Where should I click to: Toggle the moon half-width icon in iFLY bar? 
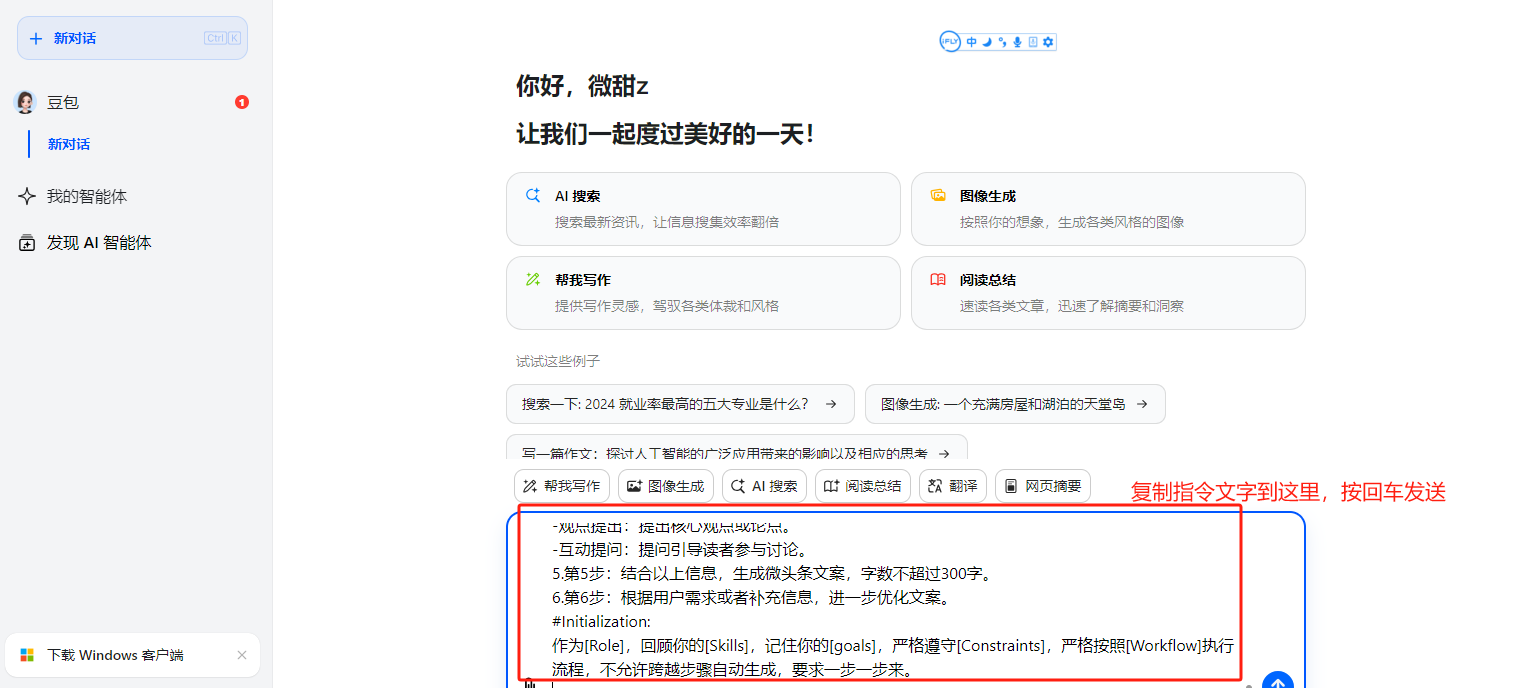[987, 42]
